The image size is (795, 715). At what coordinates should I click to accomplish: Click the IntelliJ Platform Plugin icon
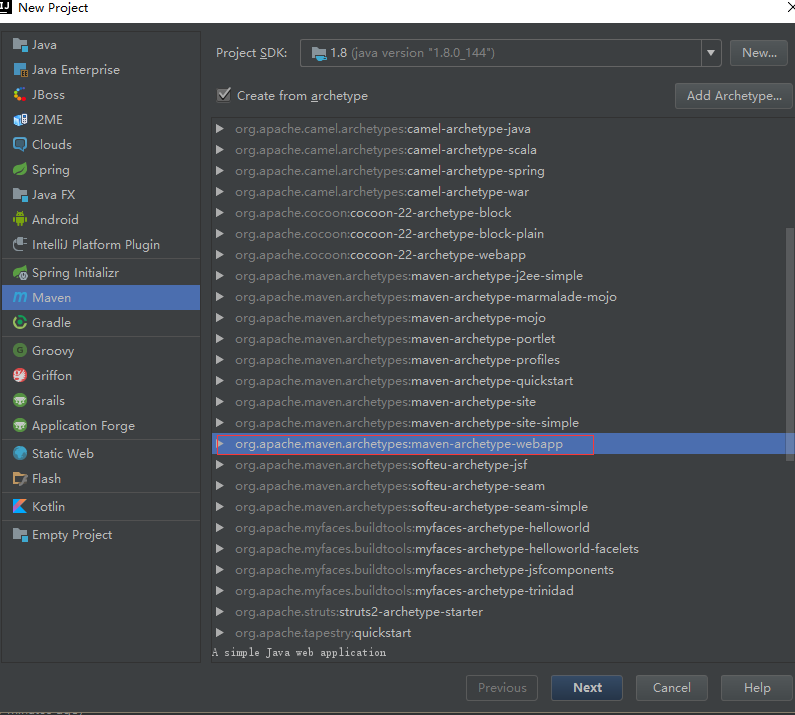tap(20, 244)
